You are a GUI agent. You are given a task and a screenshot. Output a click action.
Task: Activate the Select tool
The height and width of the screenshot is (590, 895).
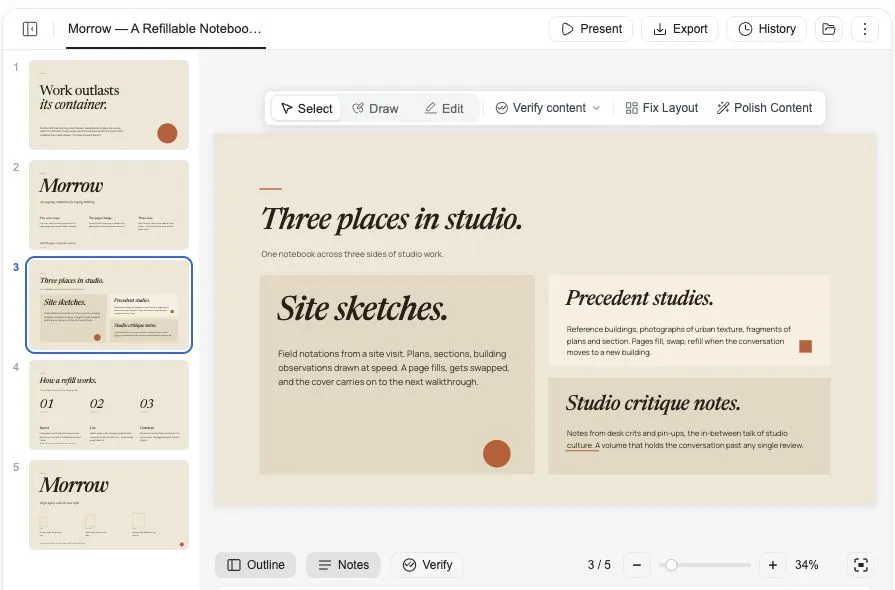(307, 108)
